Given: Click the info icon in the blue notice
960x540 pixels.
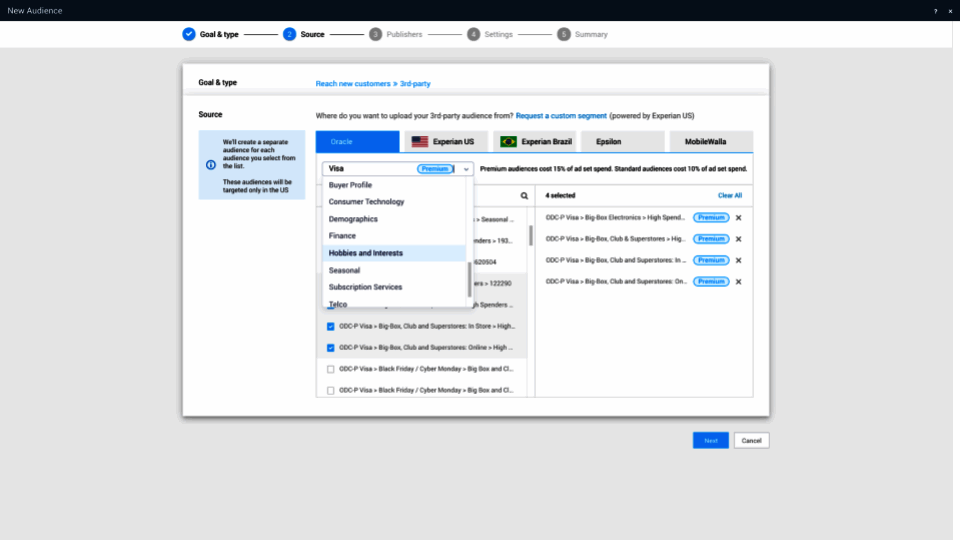Looking at the screenshot, I should click(211, 164).
